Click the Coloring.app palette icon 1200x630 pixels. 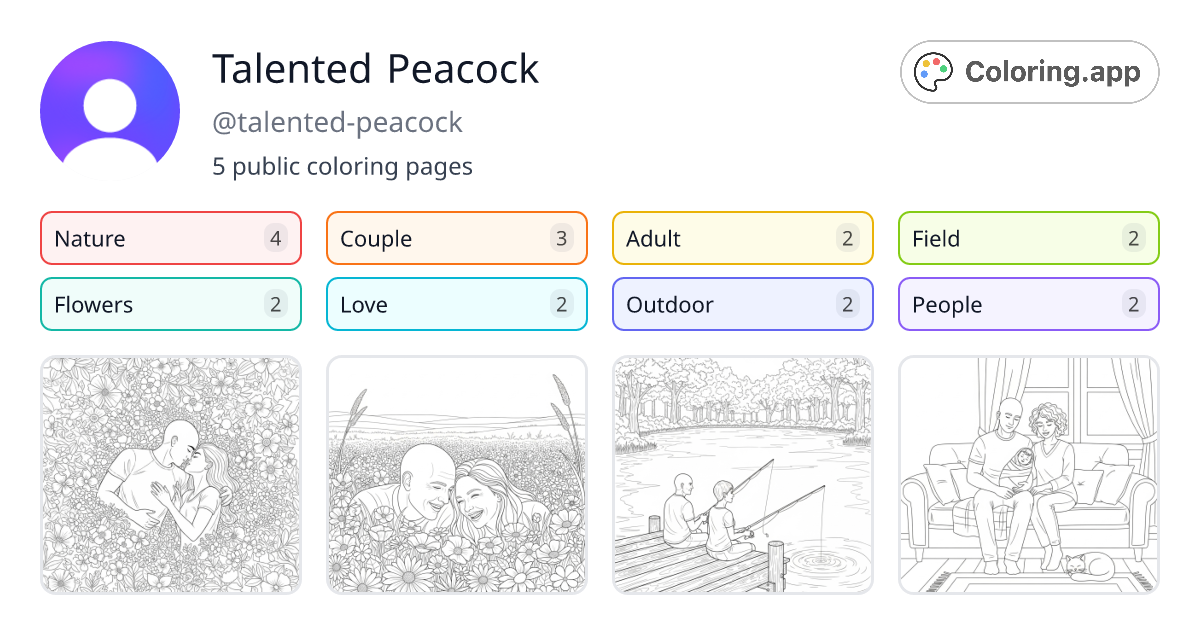[934, 71]
